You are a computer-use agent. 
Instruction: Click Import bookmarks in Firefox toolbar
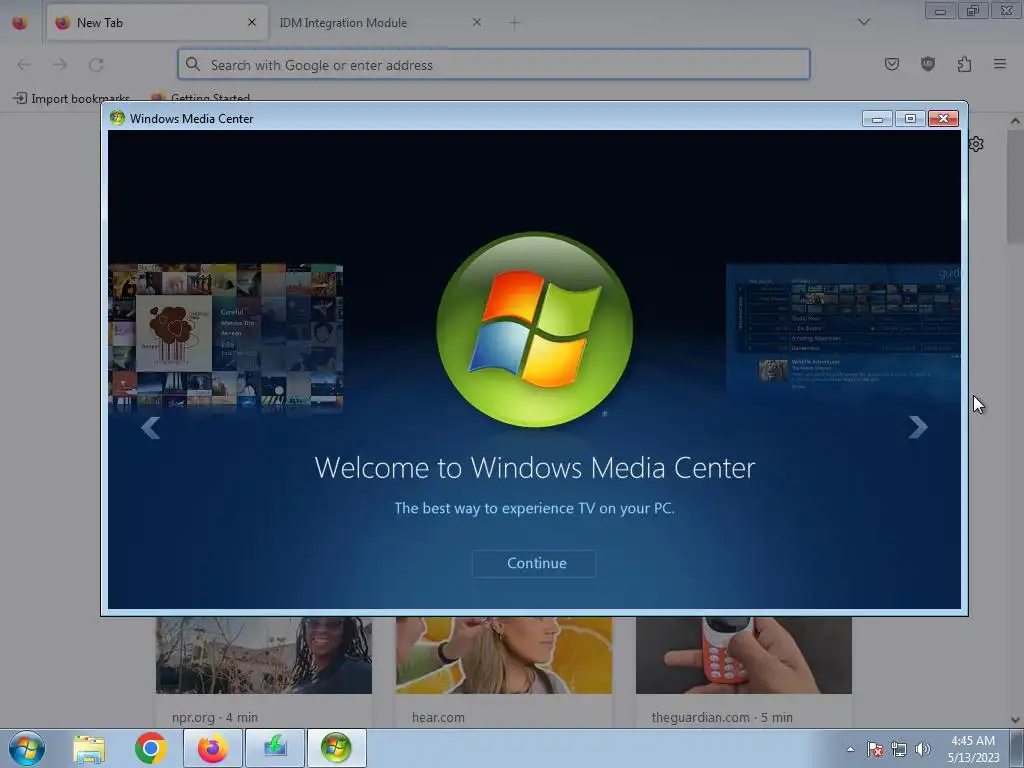(x=71, y=99)
